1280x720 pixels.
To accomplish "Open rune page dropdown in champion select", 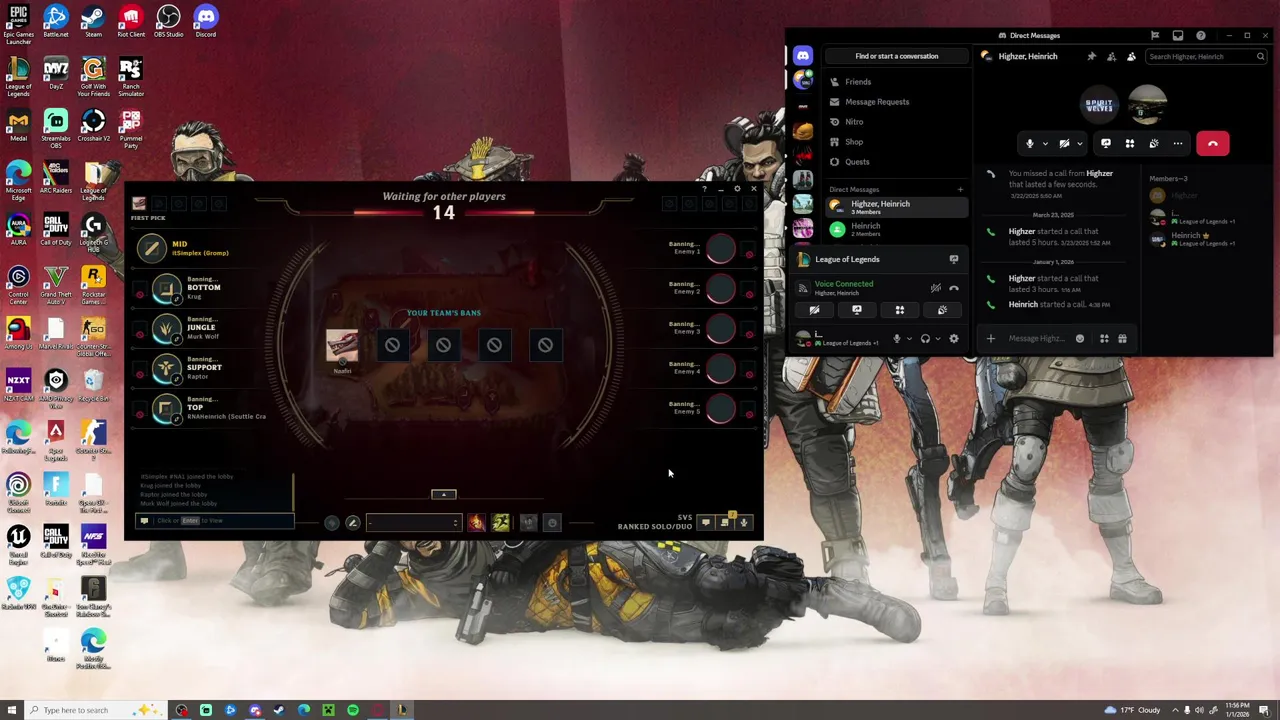I will [413, 523].
